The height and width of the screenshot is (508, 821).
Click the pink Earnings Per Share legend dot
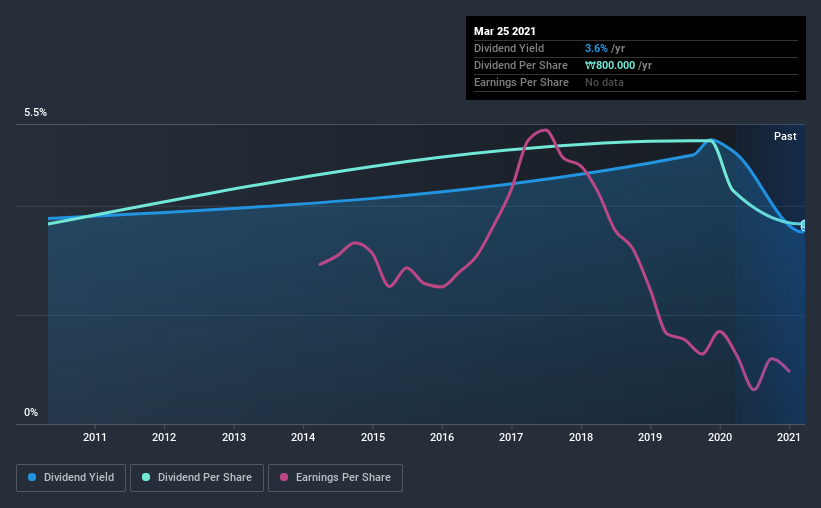click(x=282, y=478)
